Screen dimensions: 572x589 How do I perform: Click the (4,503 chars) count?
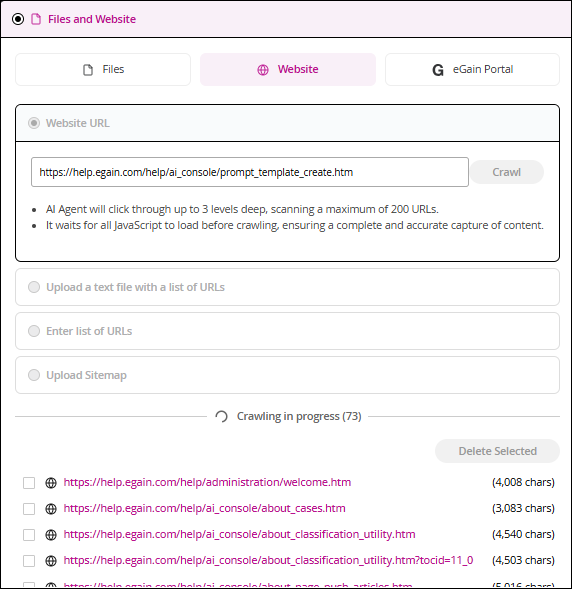[523, 560]
